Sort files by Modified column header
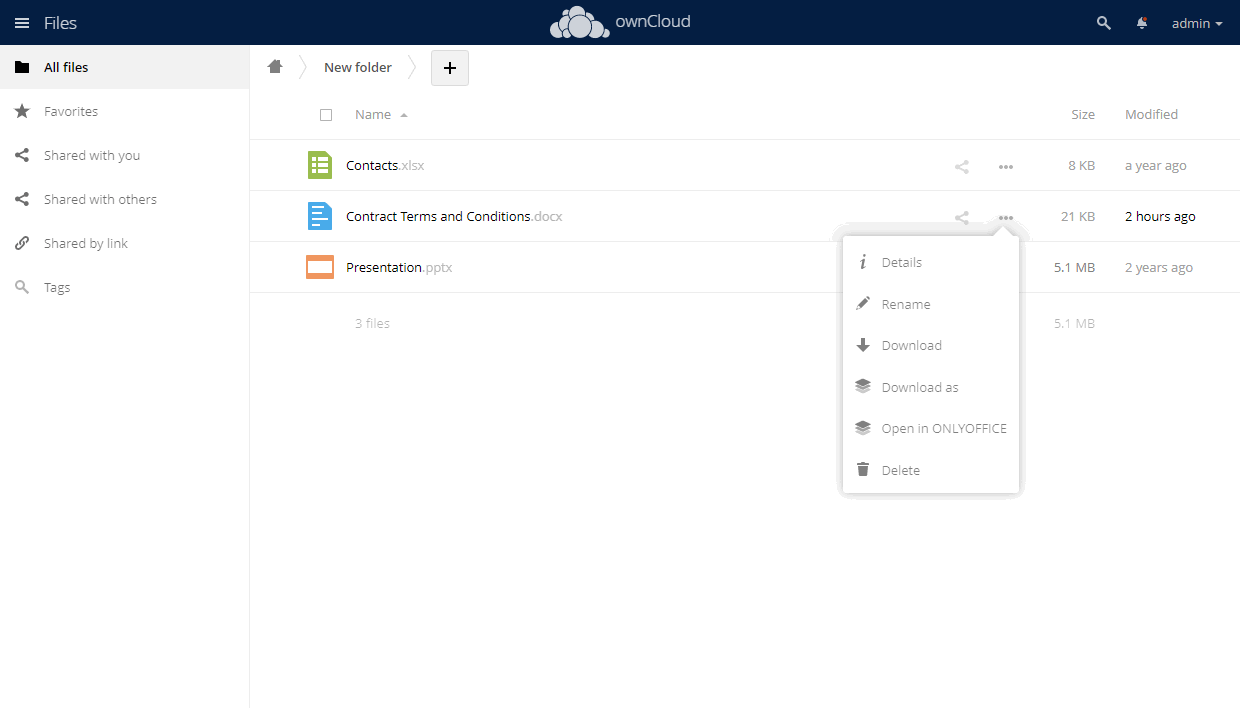 pyautogui.click(x=1151, y=115)
